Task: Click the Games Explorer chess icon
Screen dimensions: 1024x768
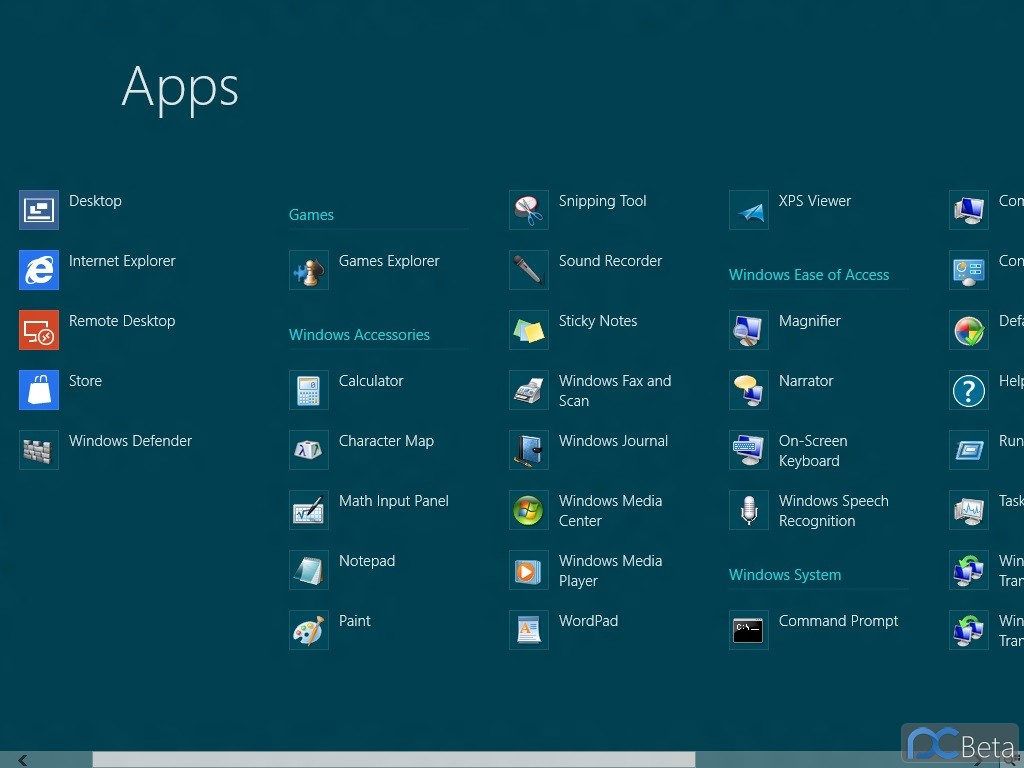Action: click(x=309, y=270)
